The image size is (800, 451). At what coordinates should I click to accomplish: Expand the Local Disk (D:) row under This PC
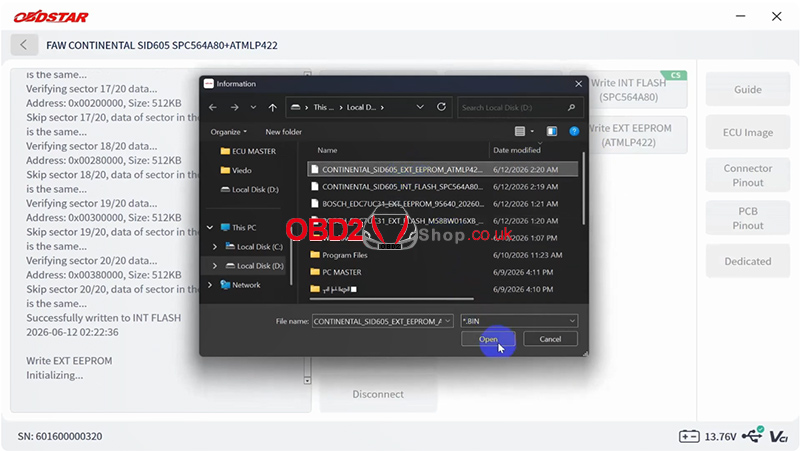pos(215,266)
